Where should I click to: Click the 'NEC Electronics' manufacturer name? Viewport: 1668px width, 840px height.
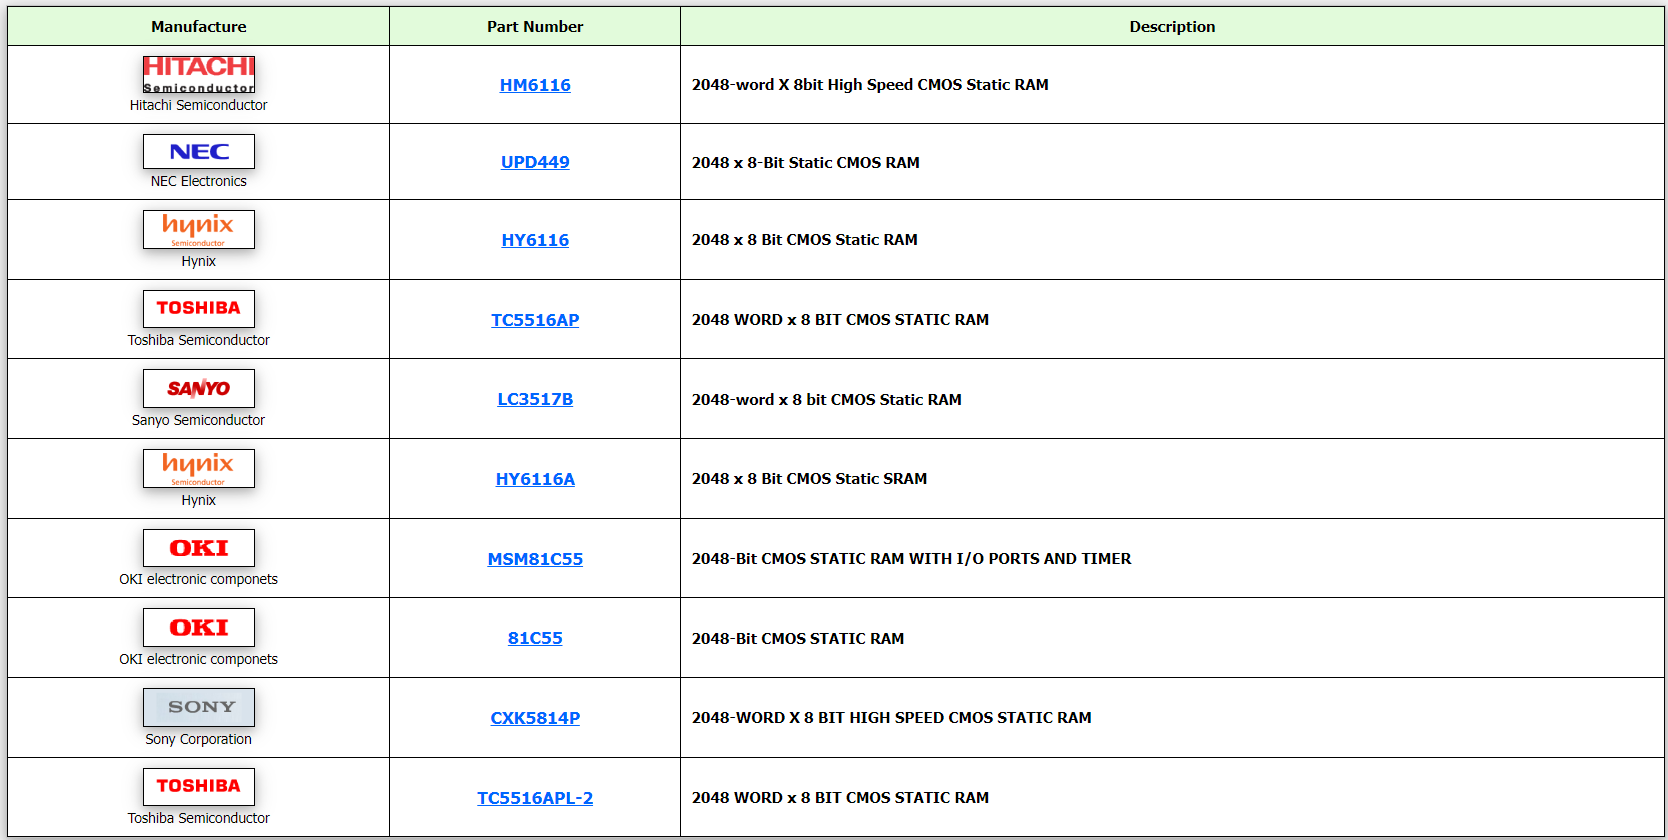tap(199, 181)
